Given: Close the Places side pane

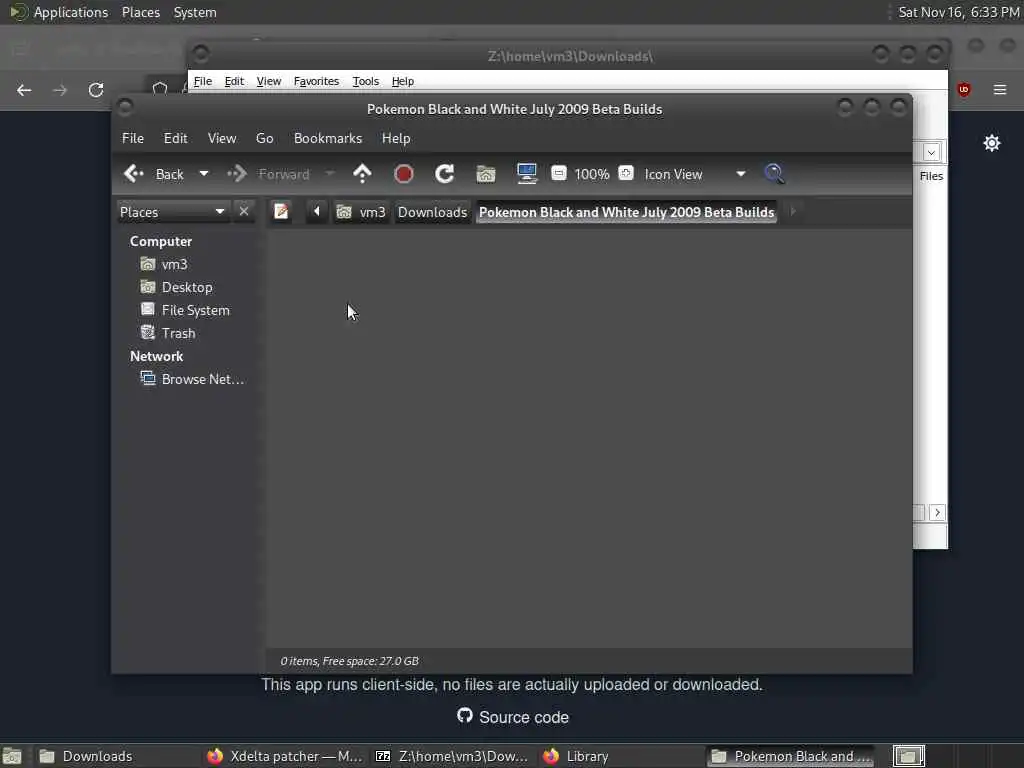Looking at the screenshot, I should pos(244,212).
